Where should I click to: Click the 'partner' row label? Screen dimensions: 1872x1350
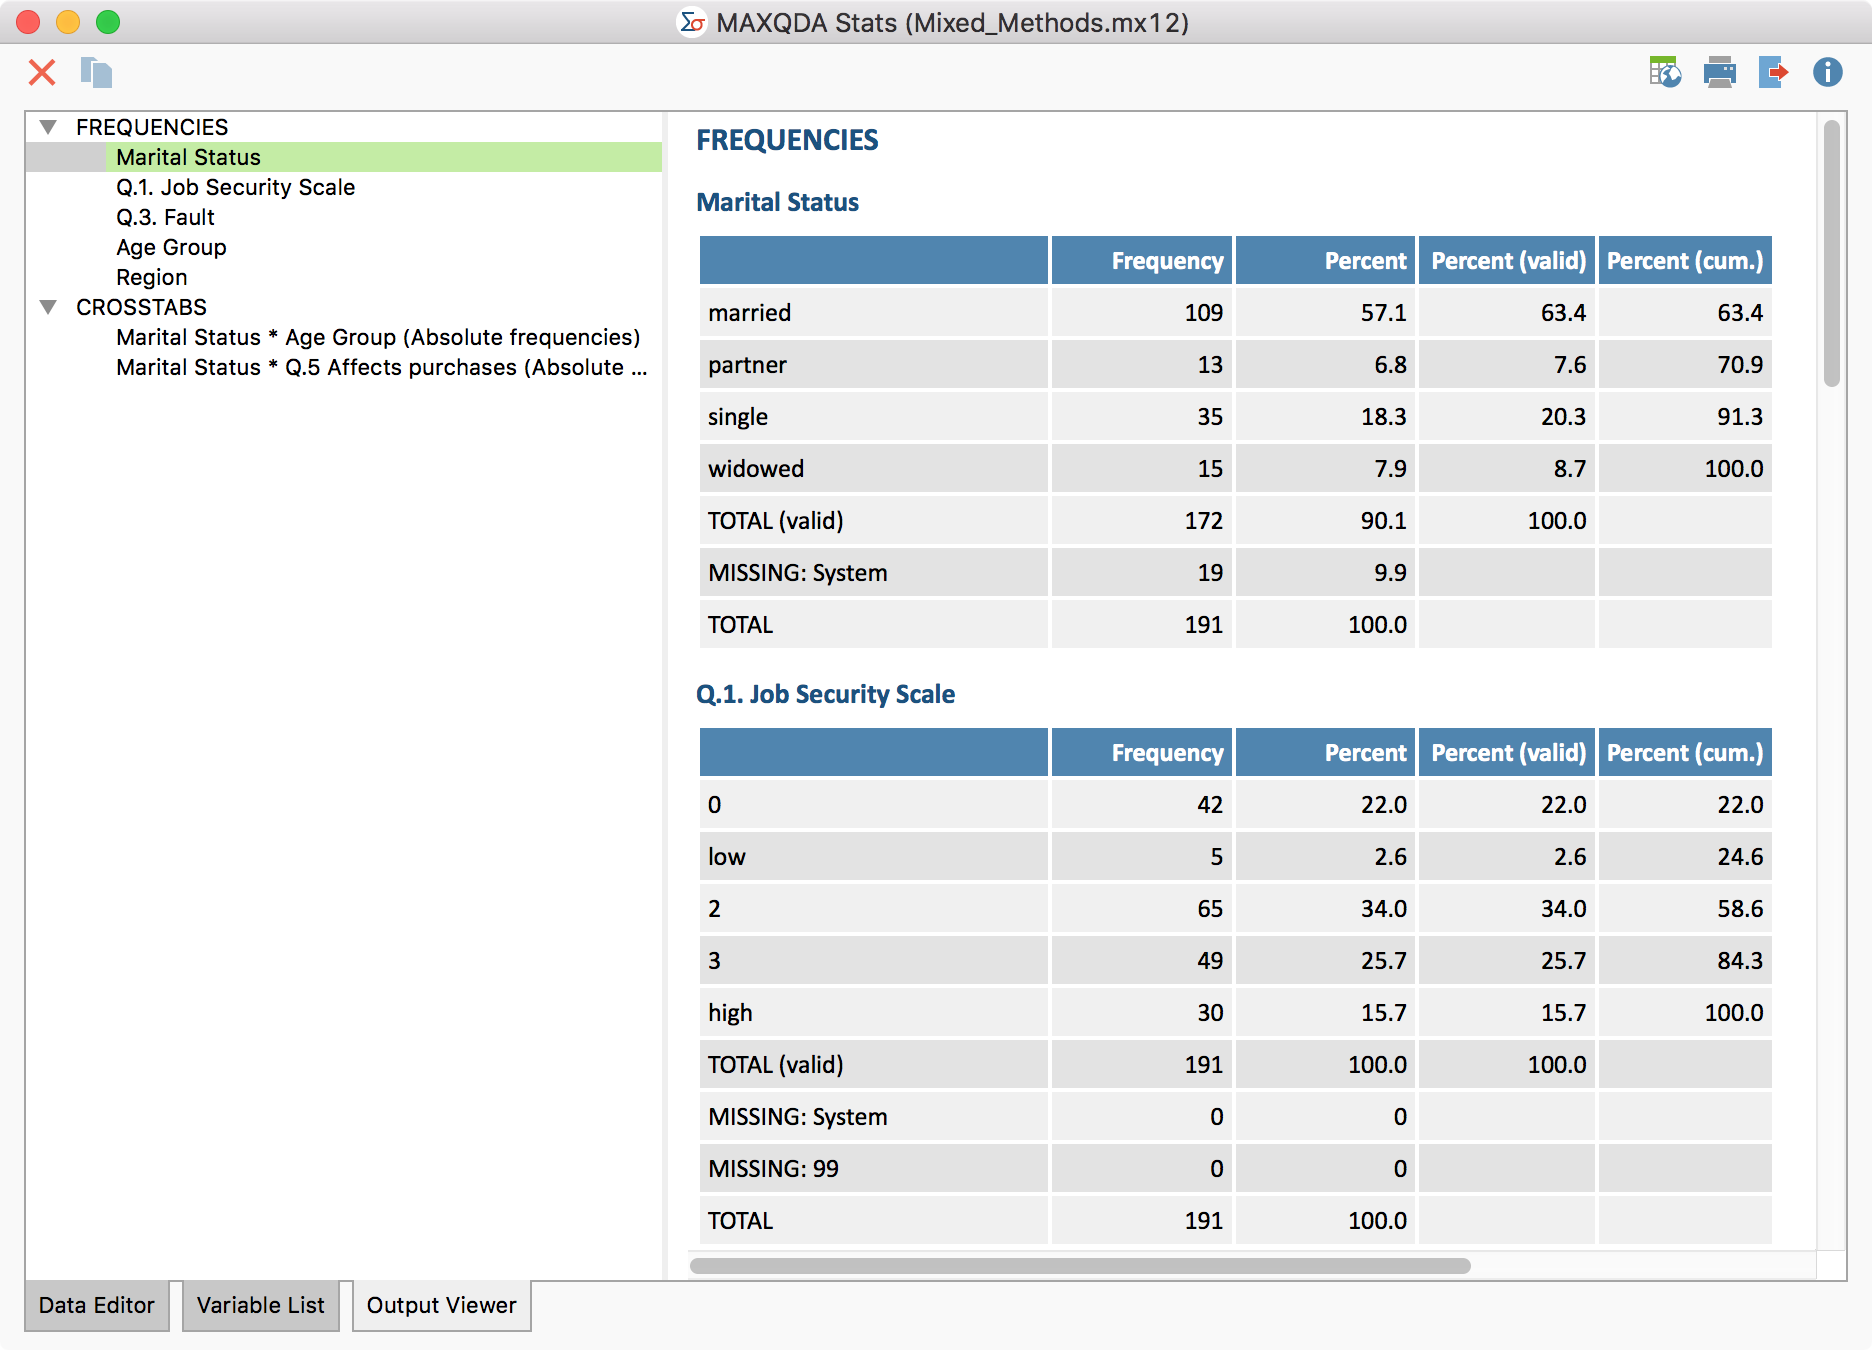747,365
